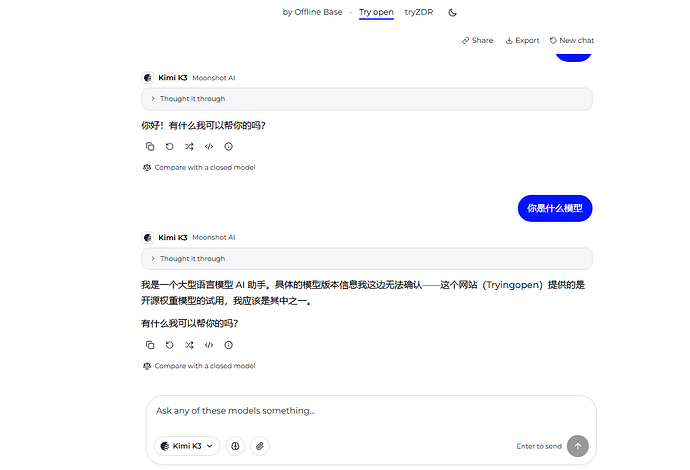Screen dimensions: 690x470
Task: Focus the Ask any of these models input
Action: pos(371,411)
